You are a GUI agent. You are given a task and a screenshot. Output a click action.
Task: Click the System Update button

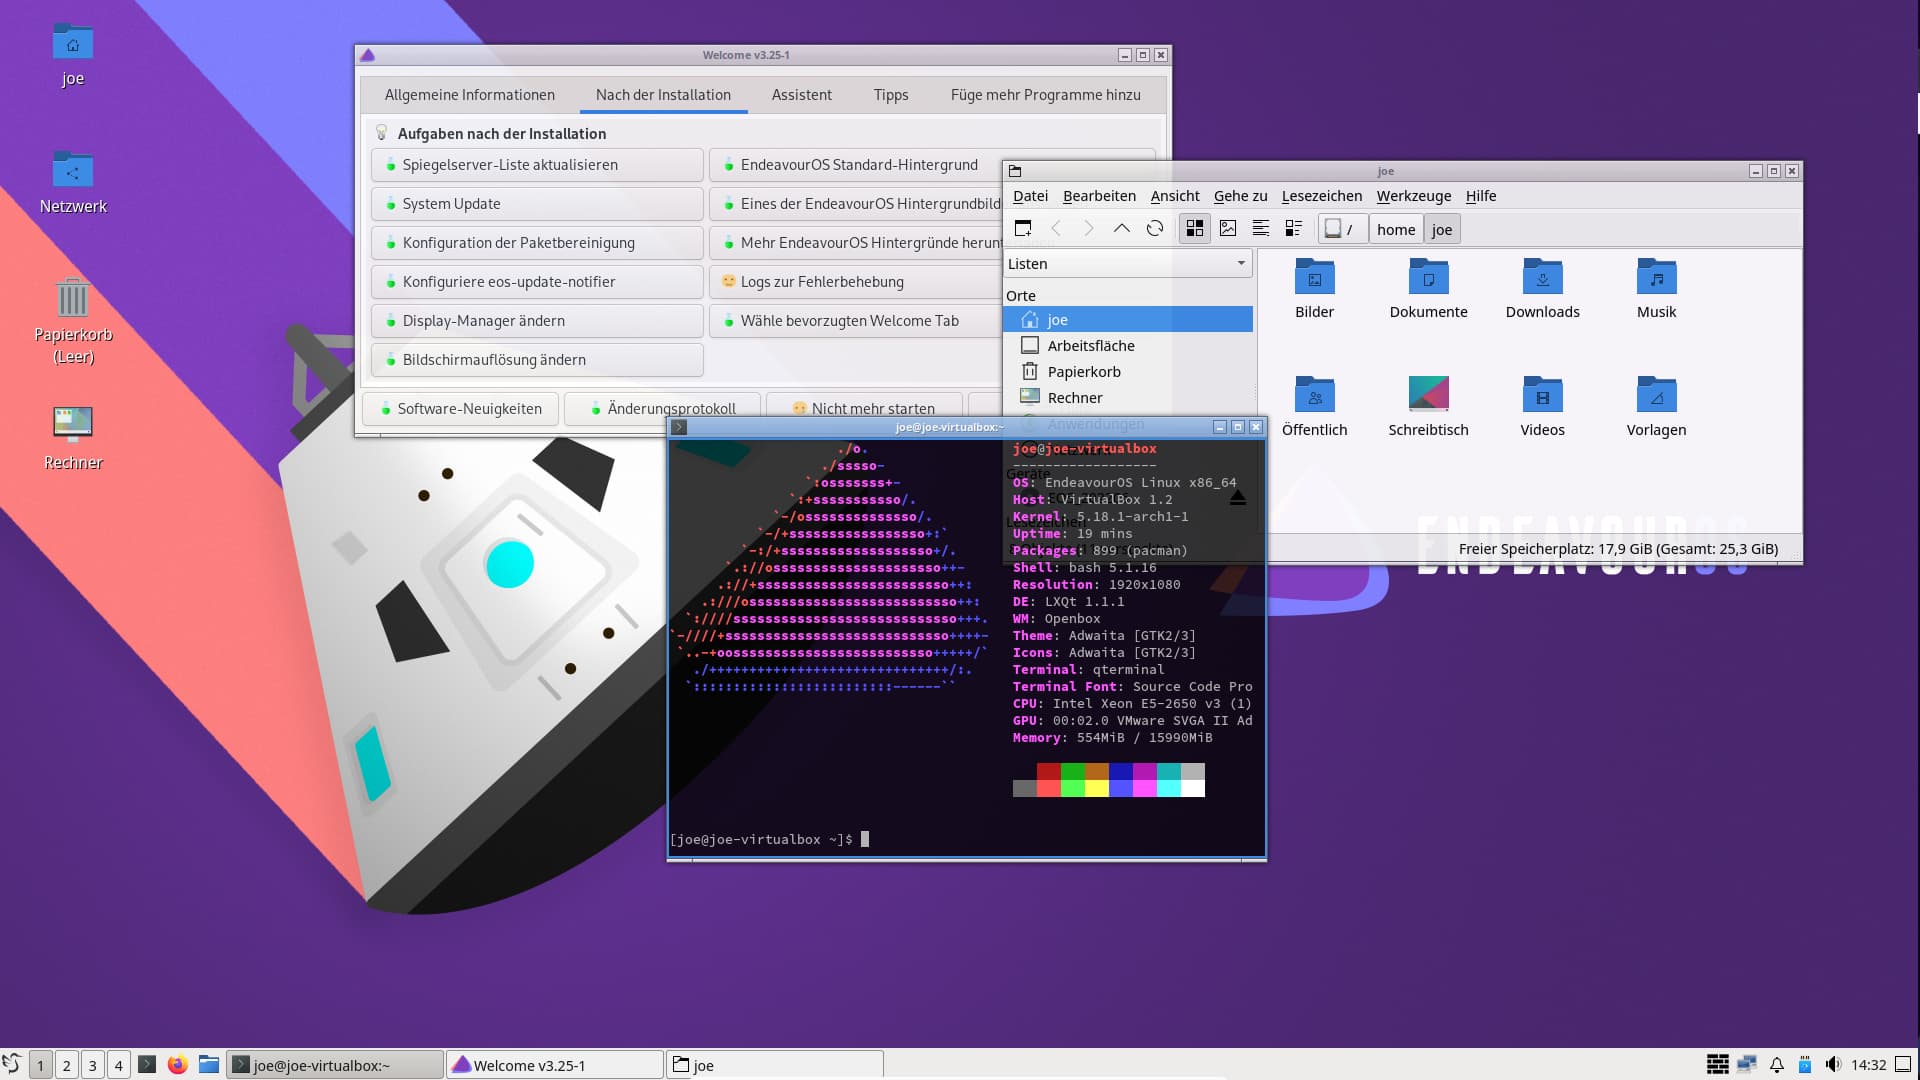click(537, 204)
